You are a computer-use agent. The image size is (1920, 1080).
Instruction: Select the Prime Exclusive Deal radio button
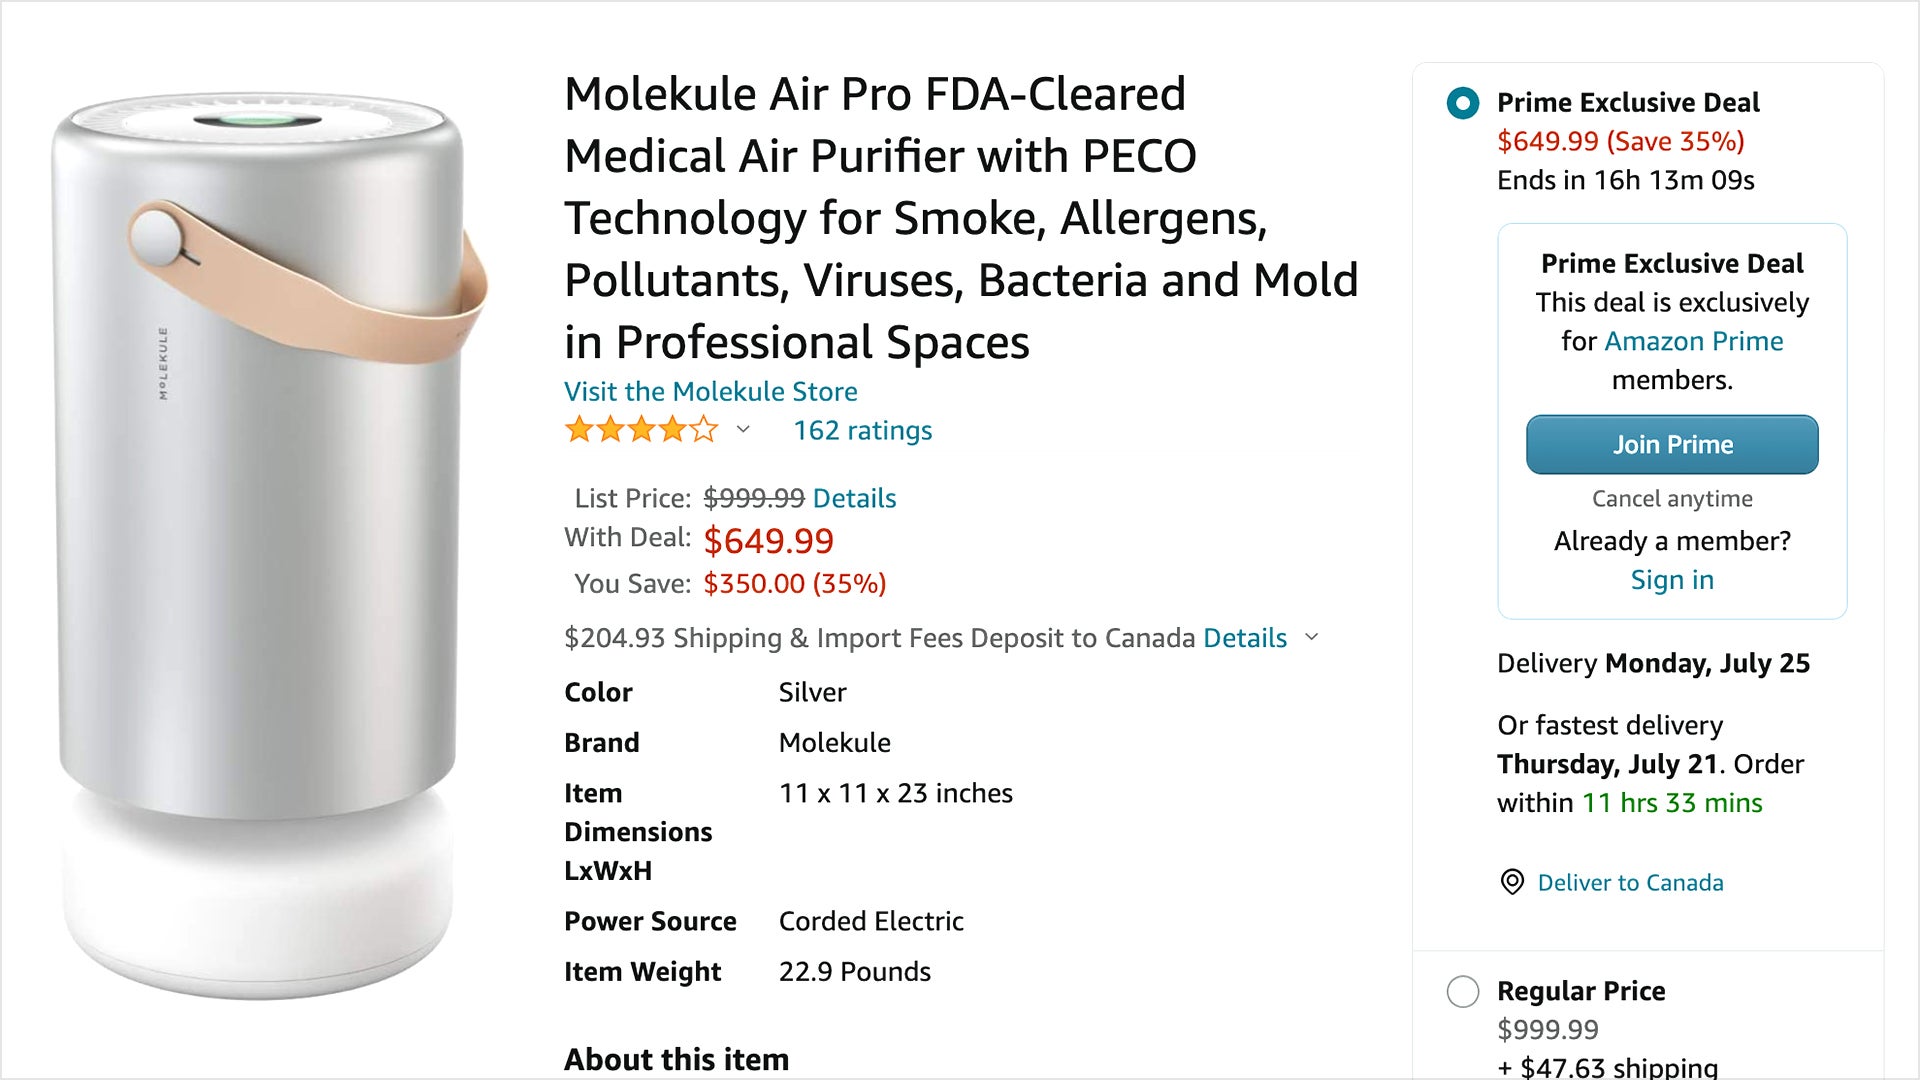click(1463, 101)
